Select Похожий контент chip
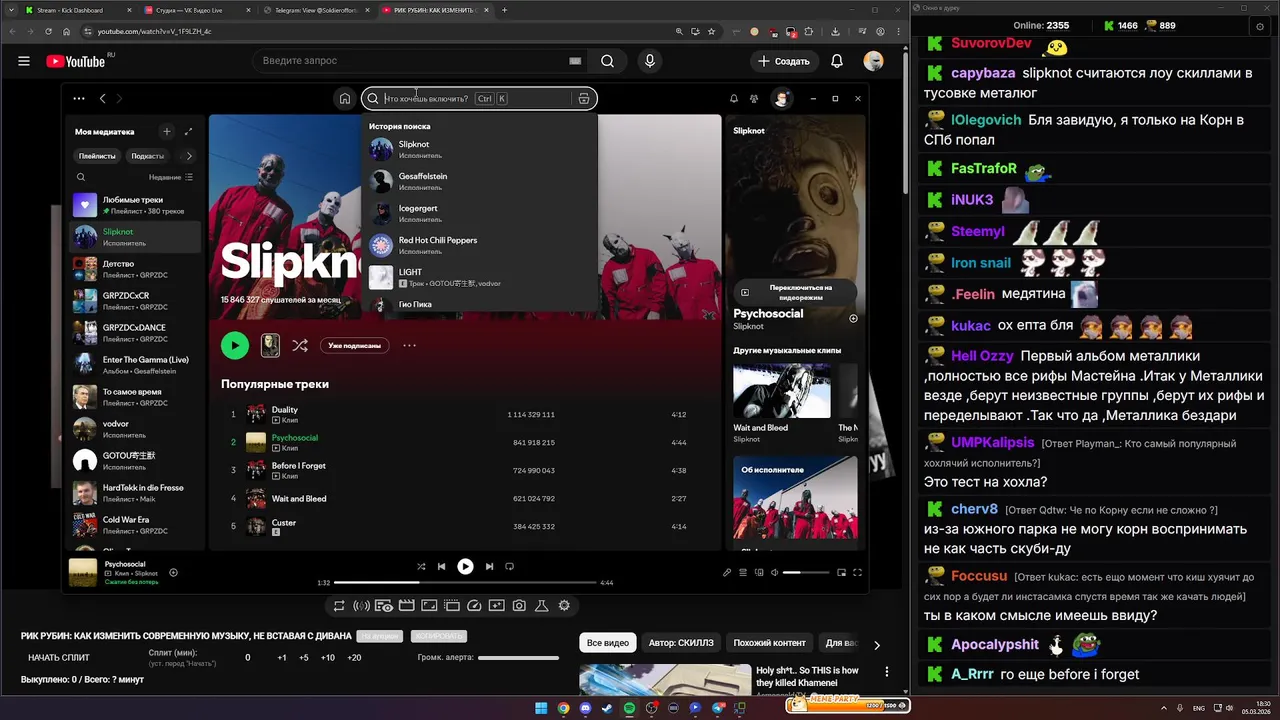Viewport: 1280px width, 720px height. [769, 643]
